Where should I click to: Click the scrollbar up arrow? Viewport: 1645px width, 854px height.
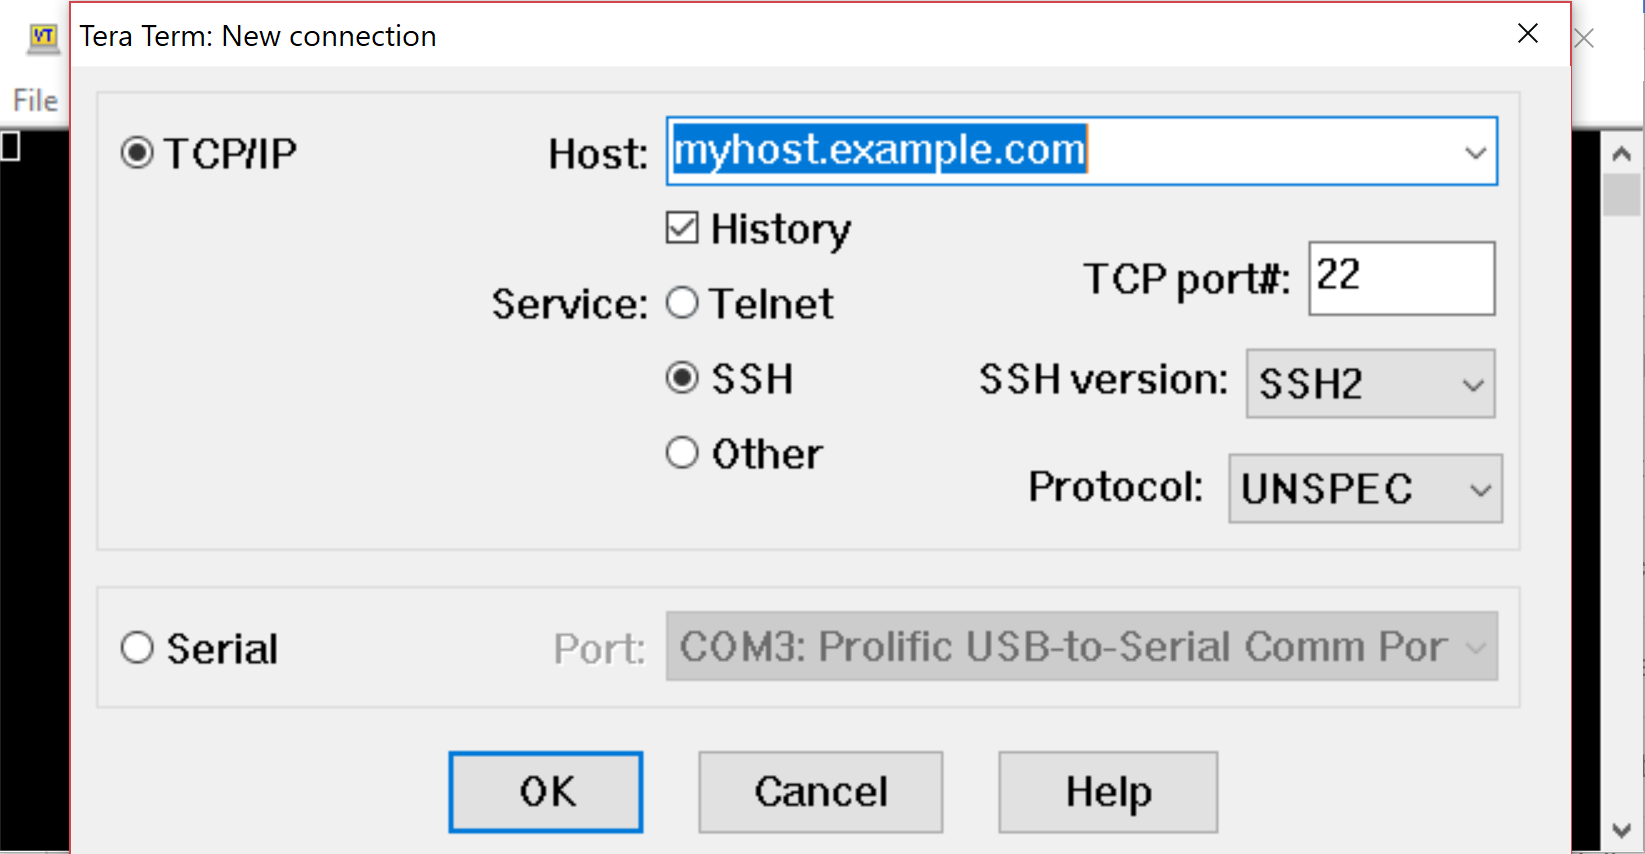1622,154
